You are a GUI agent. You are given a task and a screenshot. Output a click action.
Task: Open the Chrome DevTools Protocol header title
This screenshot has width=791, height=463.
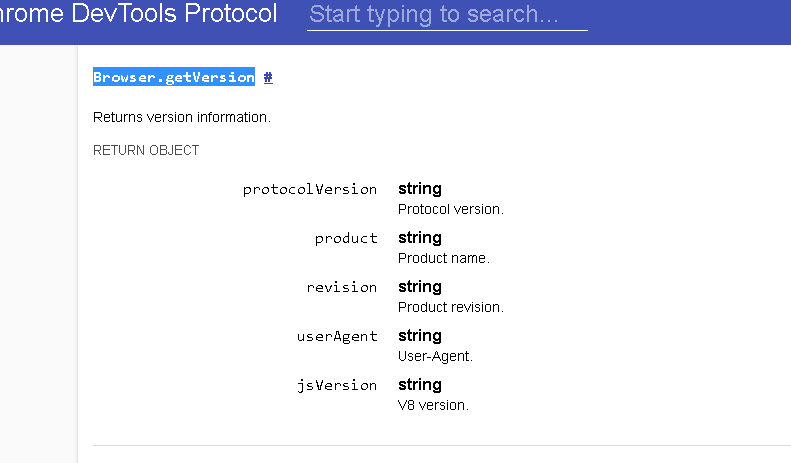click(x=139, y=16)
